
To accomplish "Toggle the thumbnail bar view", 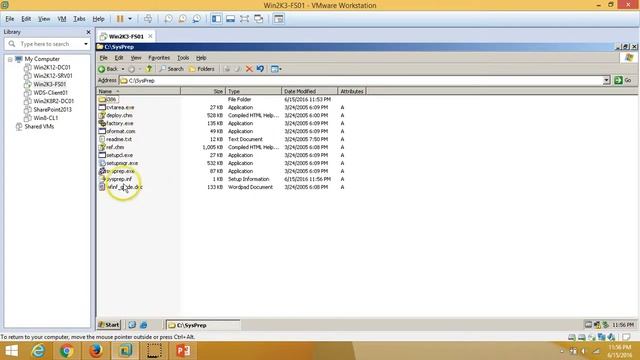I will [x=231, y=19].
